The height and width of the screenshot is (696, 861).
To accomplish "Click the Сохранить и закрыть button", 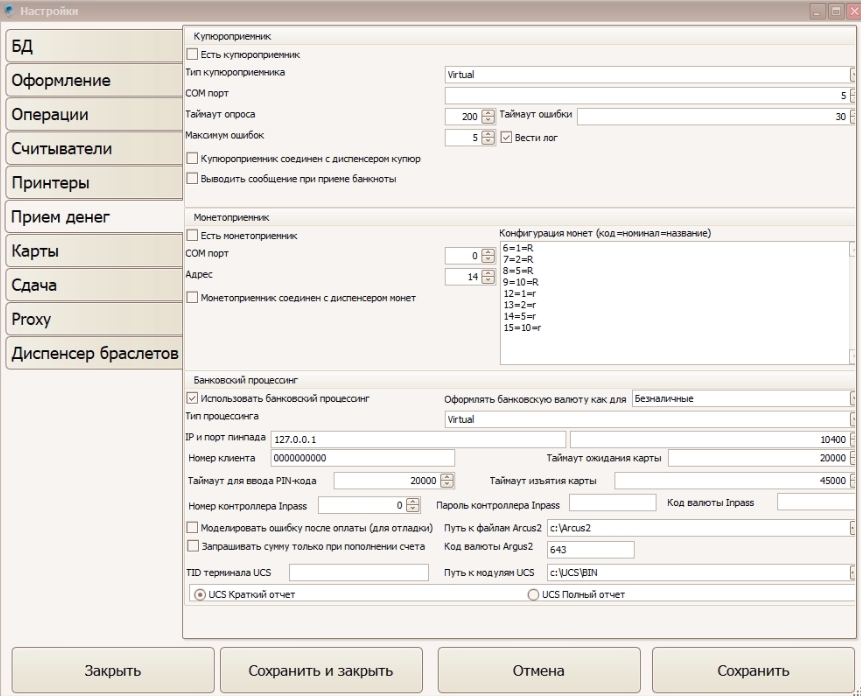I will click(321, 670).
